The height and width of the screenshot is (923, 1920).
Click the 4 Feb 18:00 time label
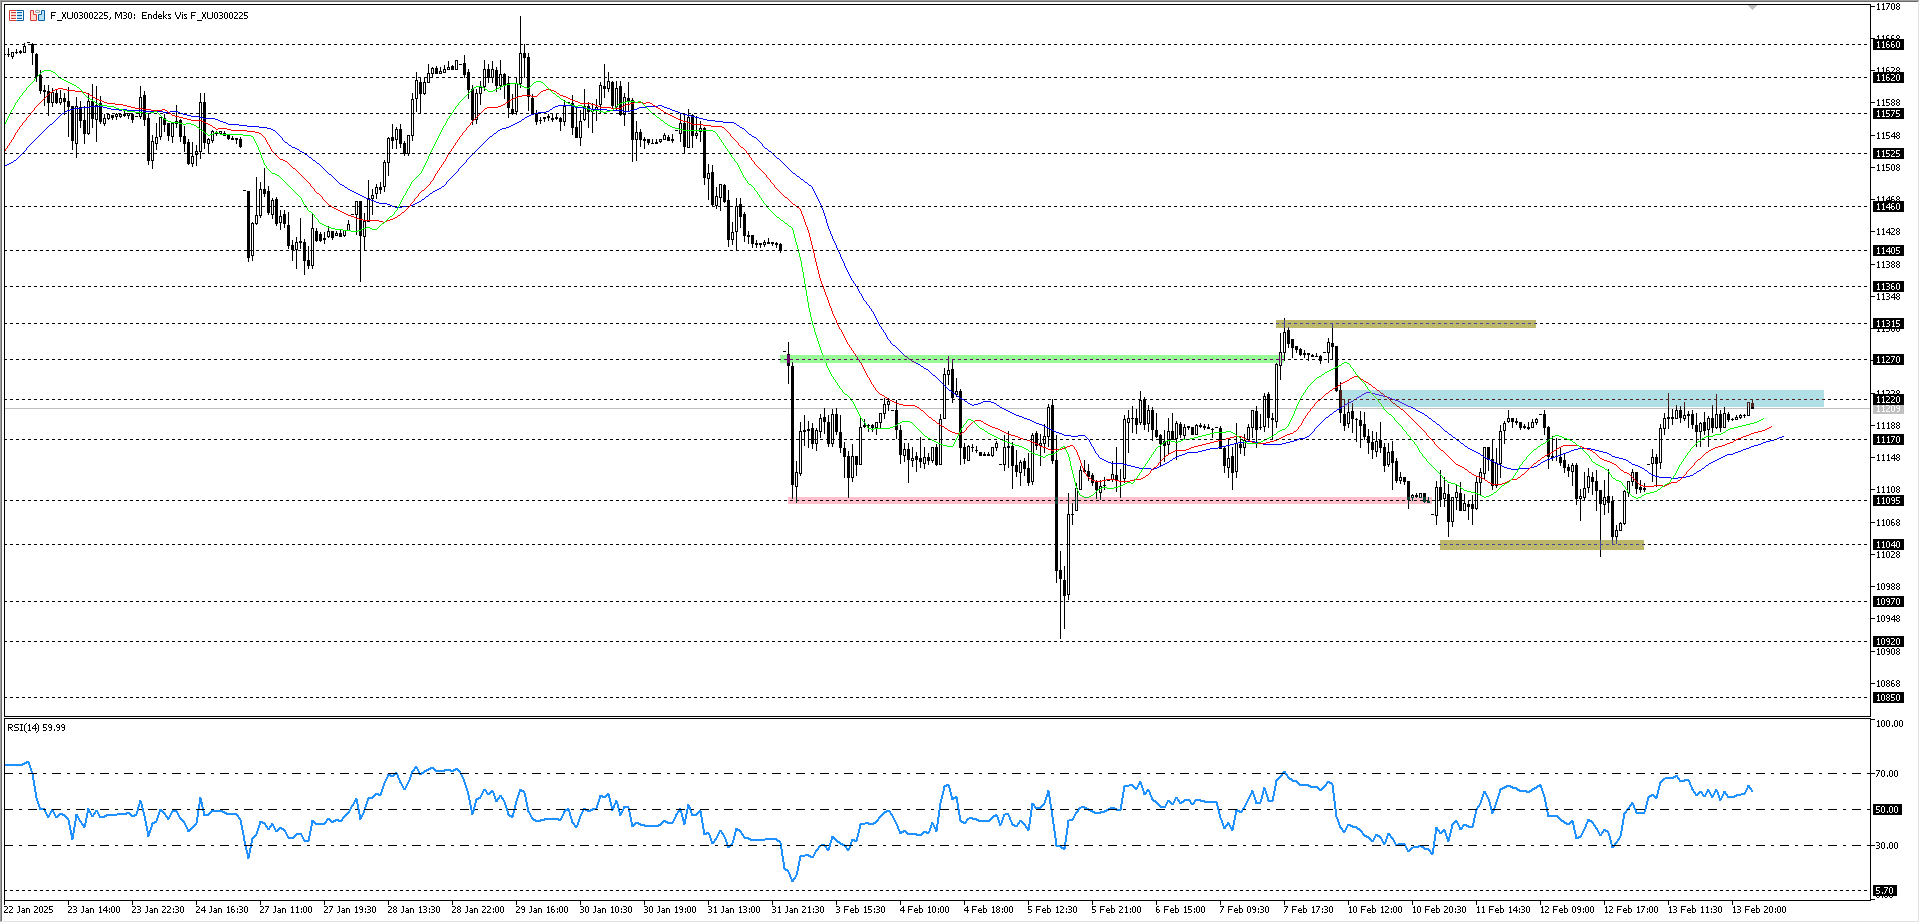coord(988,909)
